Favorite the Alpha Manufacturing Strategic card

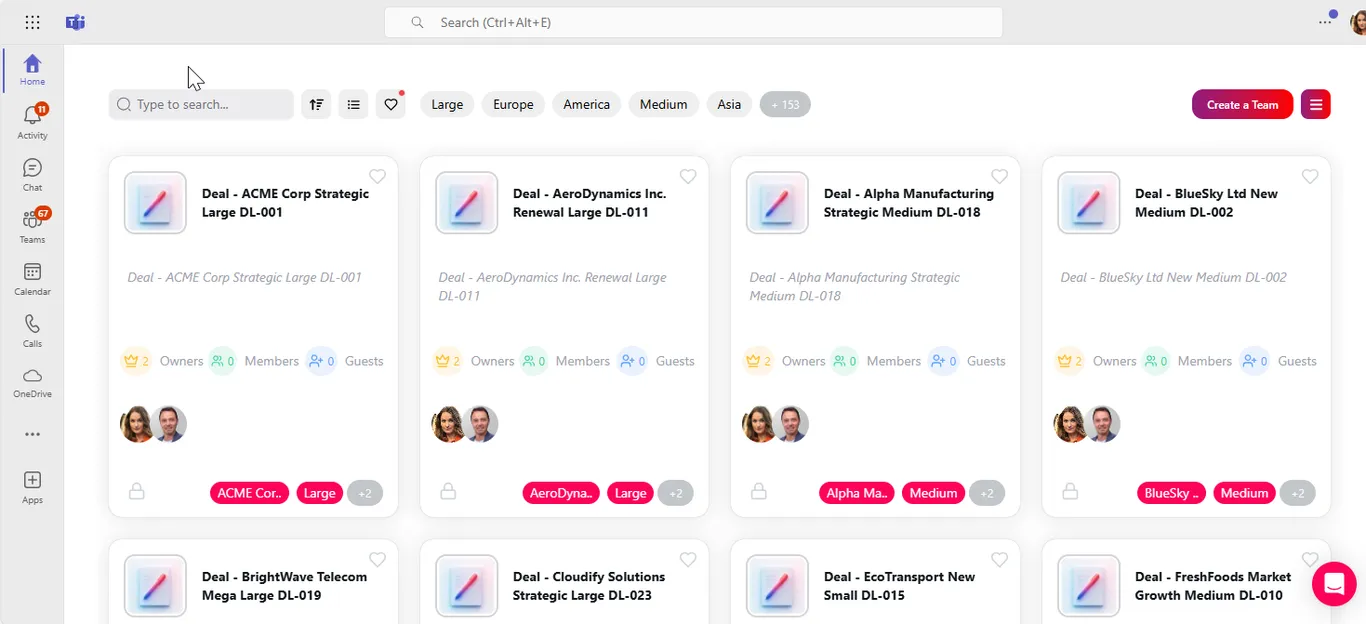click(999, 176)
